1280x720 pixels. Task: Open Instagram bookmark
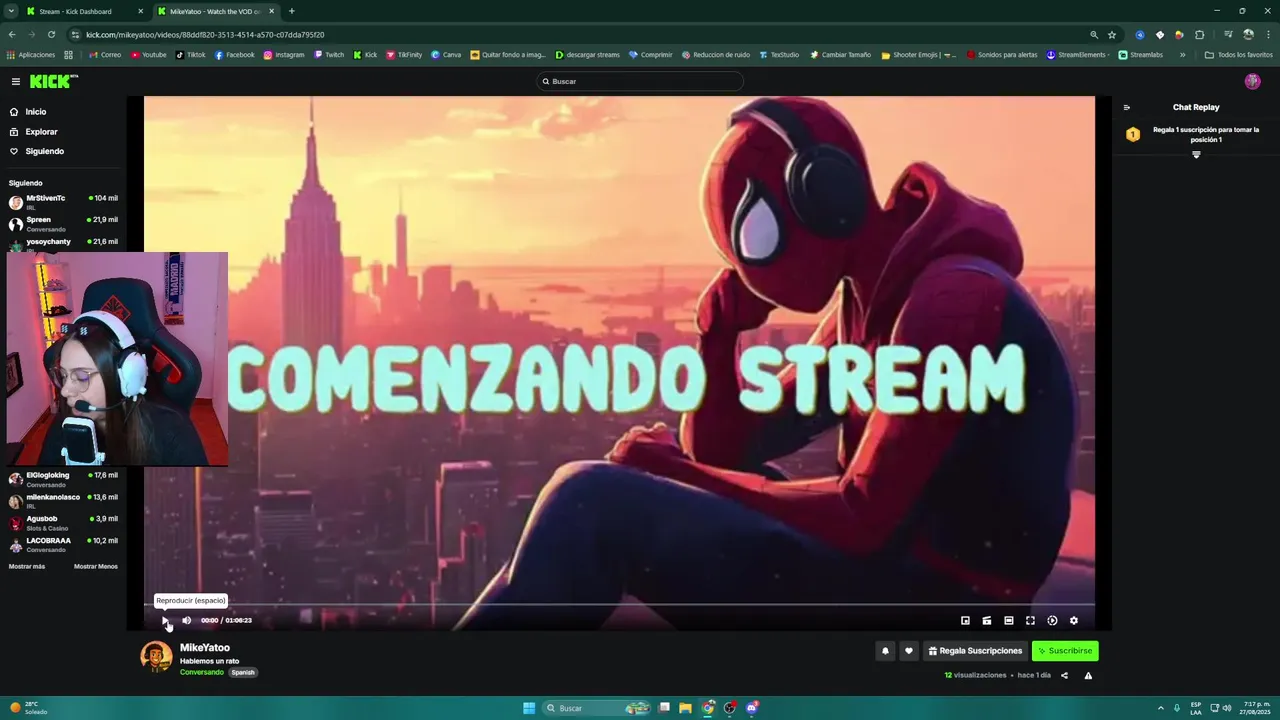point(284,55)
